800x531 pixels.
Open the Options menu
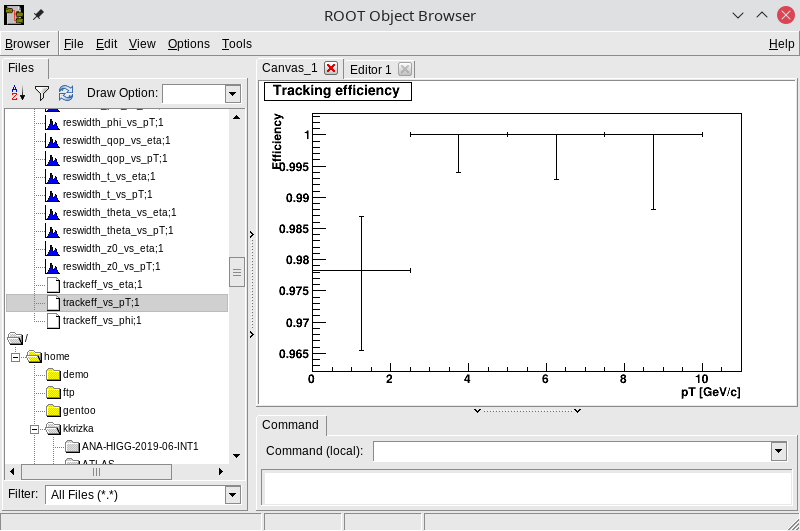tap(189, 44)
